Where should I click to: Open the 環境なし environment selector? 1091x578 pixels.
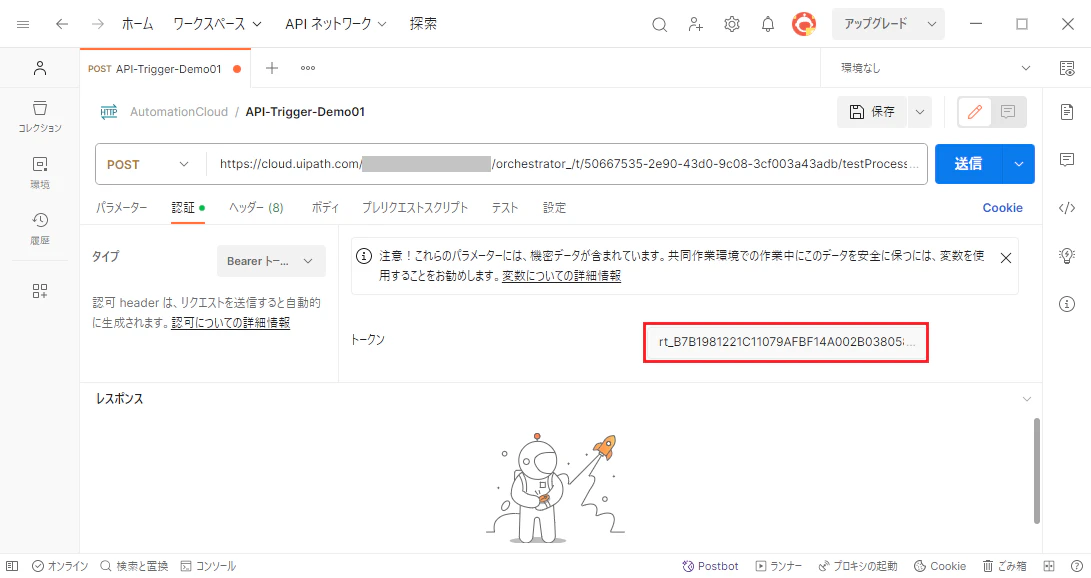point(934,68)
